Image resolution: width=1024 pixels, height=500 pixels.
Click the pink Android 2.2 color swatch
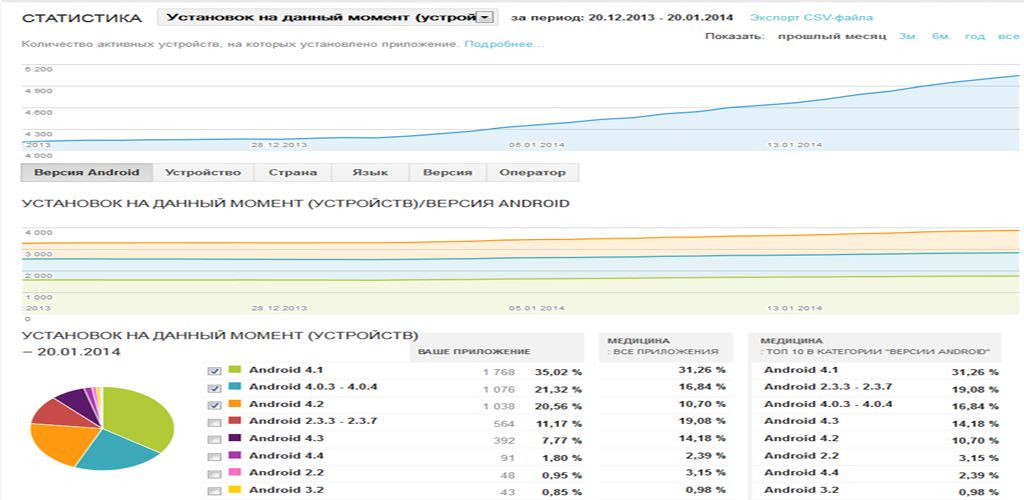click(235, 473)
